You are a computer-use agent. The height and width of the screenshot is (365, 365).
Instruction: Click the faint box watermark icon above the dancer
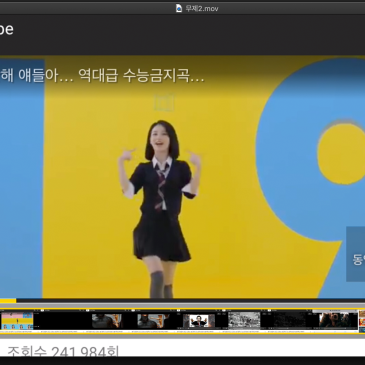point(164,103)
